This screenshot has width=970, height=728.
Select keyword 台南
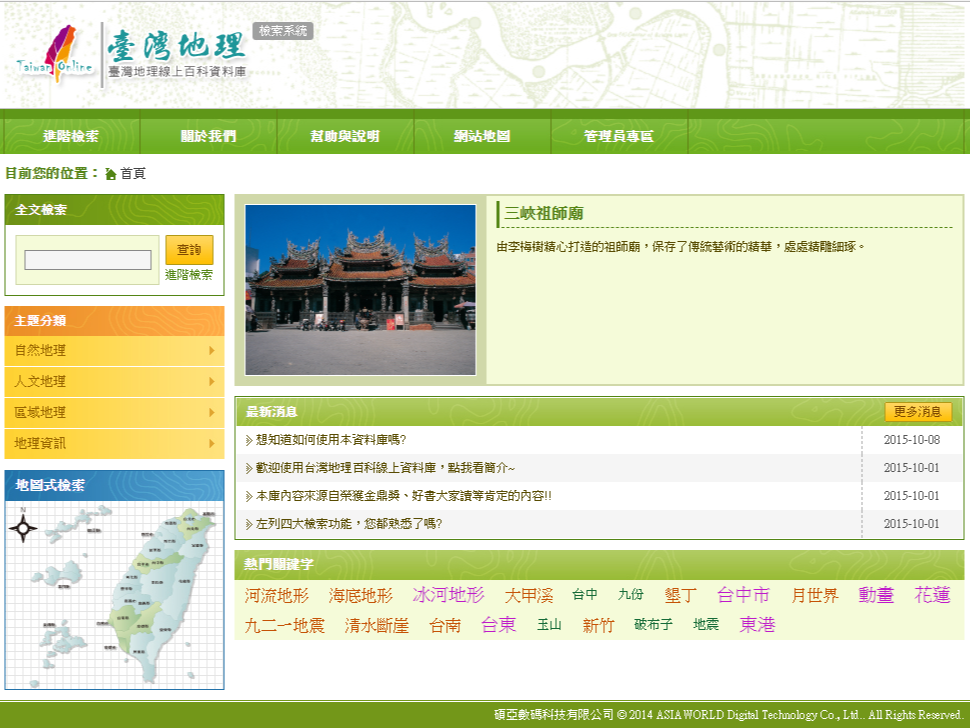[445, 625]
